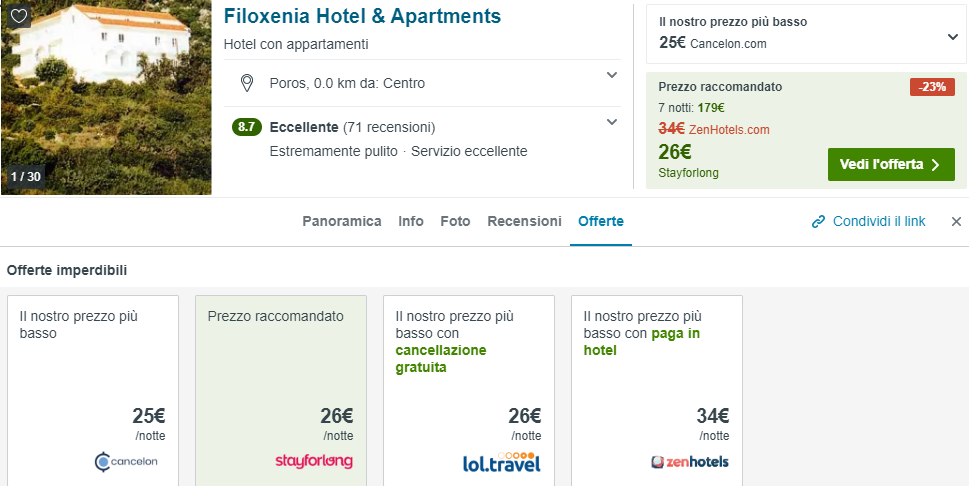Click the Stayforlong logo
969x486 pixels.
tap(314, 461)
